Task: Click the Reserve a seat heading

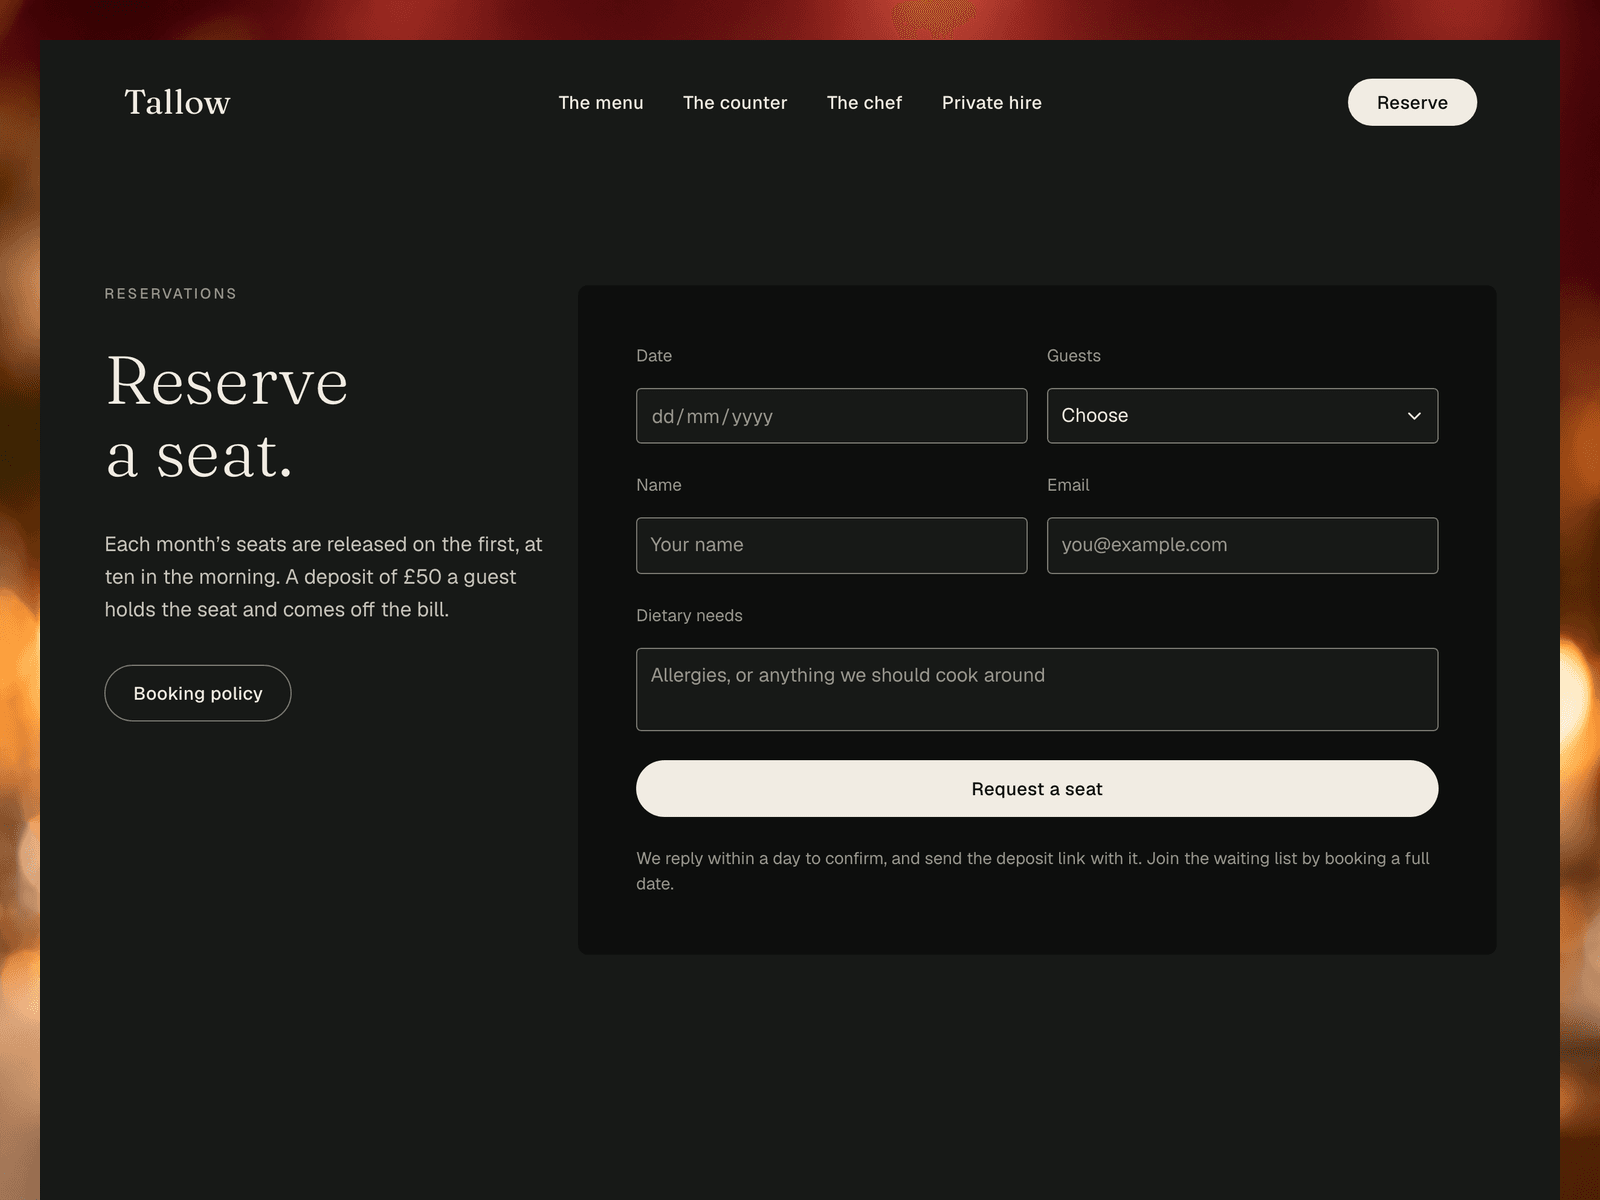Action: click(227, 418)
